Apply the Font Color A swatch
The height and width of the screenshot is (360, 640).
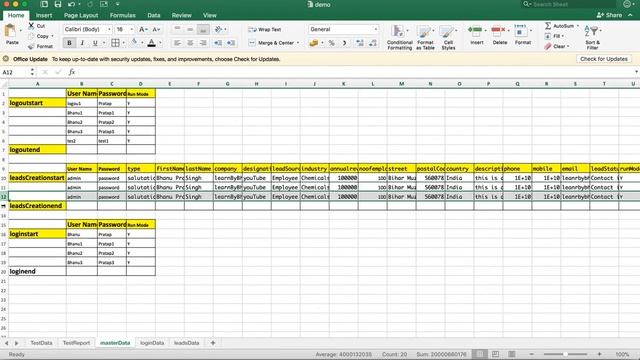pos(151,43)
